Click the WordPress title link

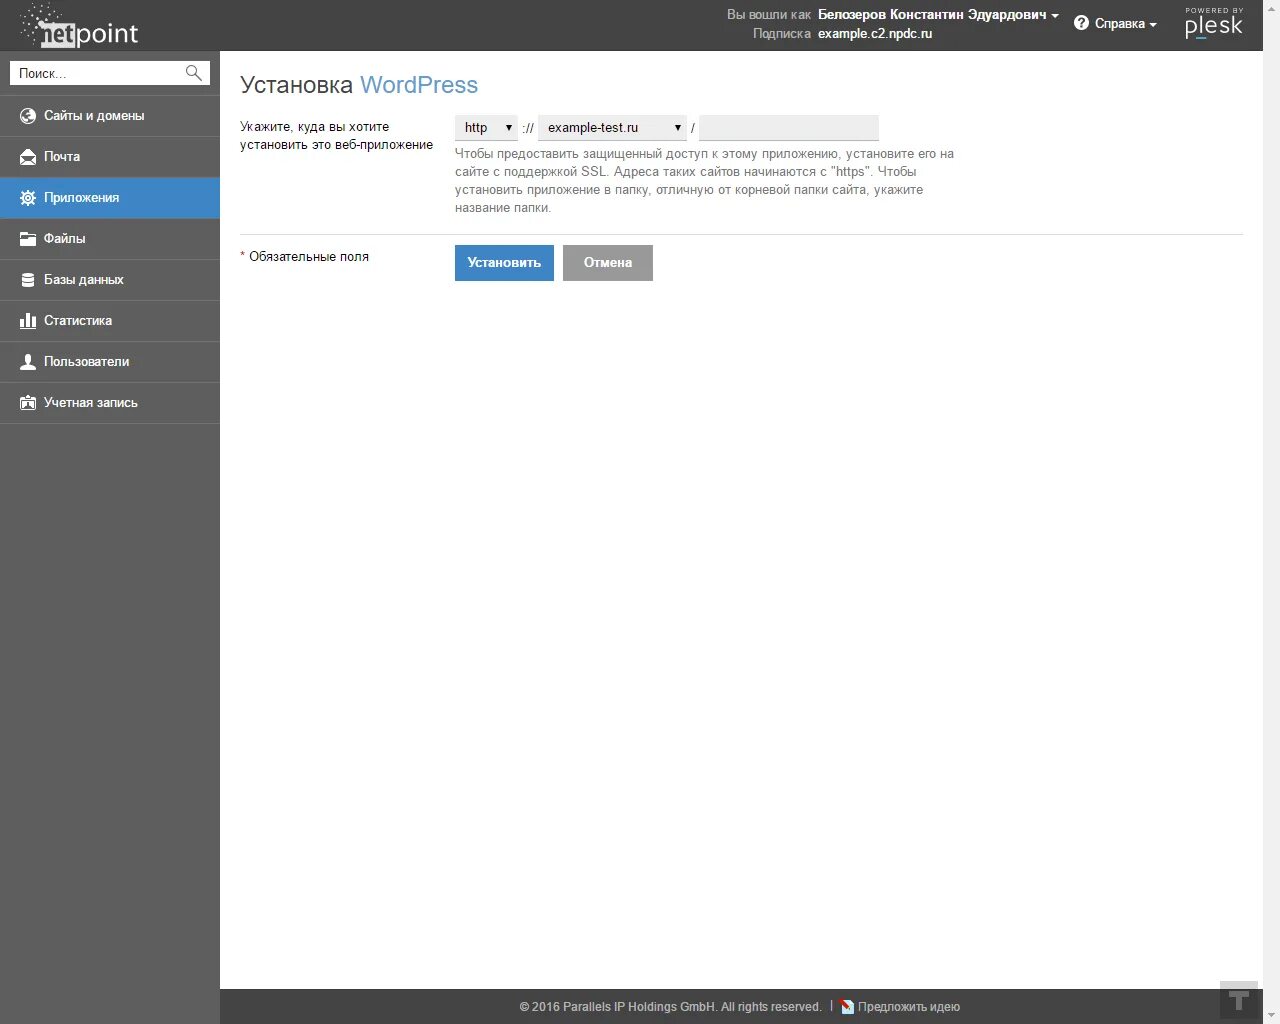click(x=419, y=85)
